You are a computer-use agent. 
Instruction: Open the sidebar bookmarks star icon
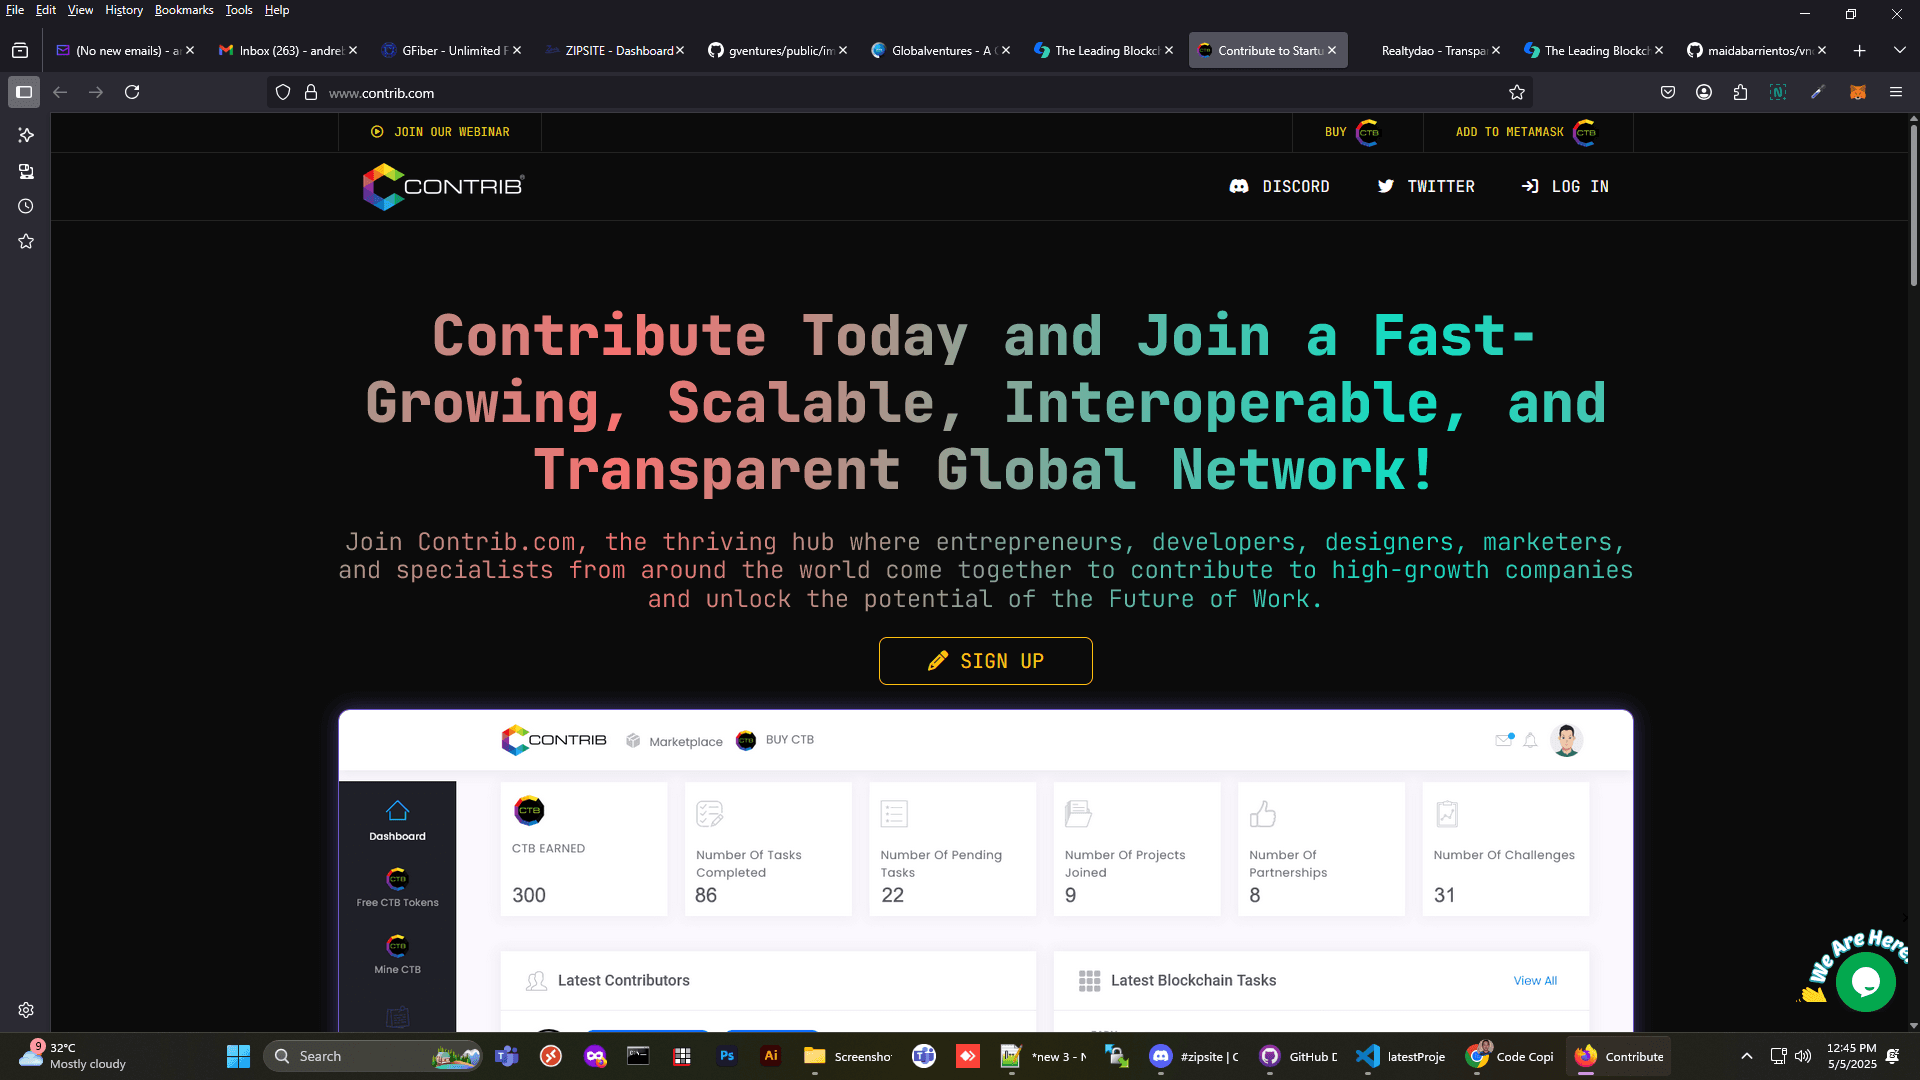(x=26, y=241)
